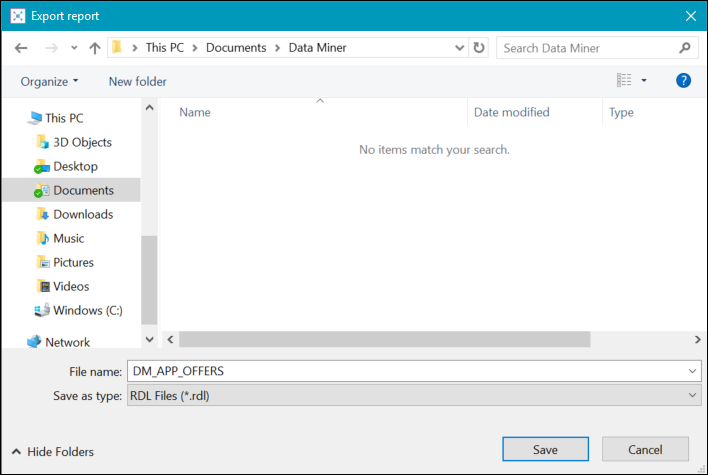Image resolution: width=708 pixels, height=475 pixels.
Task: Click the Export report app icon in title bar
Action: click(18, 16)
